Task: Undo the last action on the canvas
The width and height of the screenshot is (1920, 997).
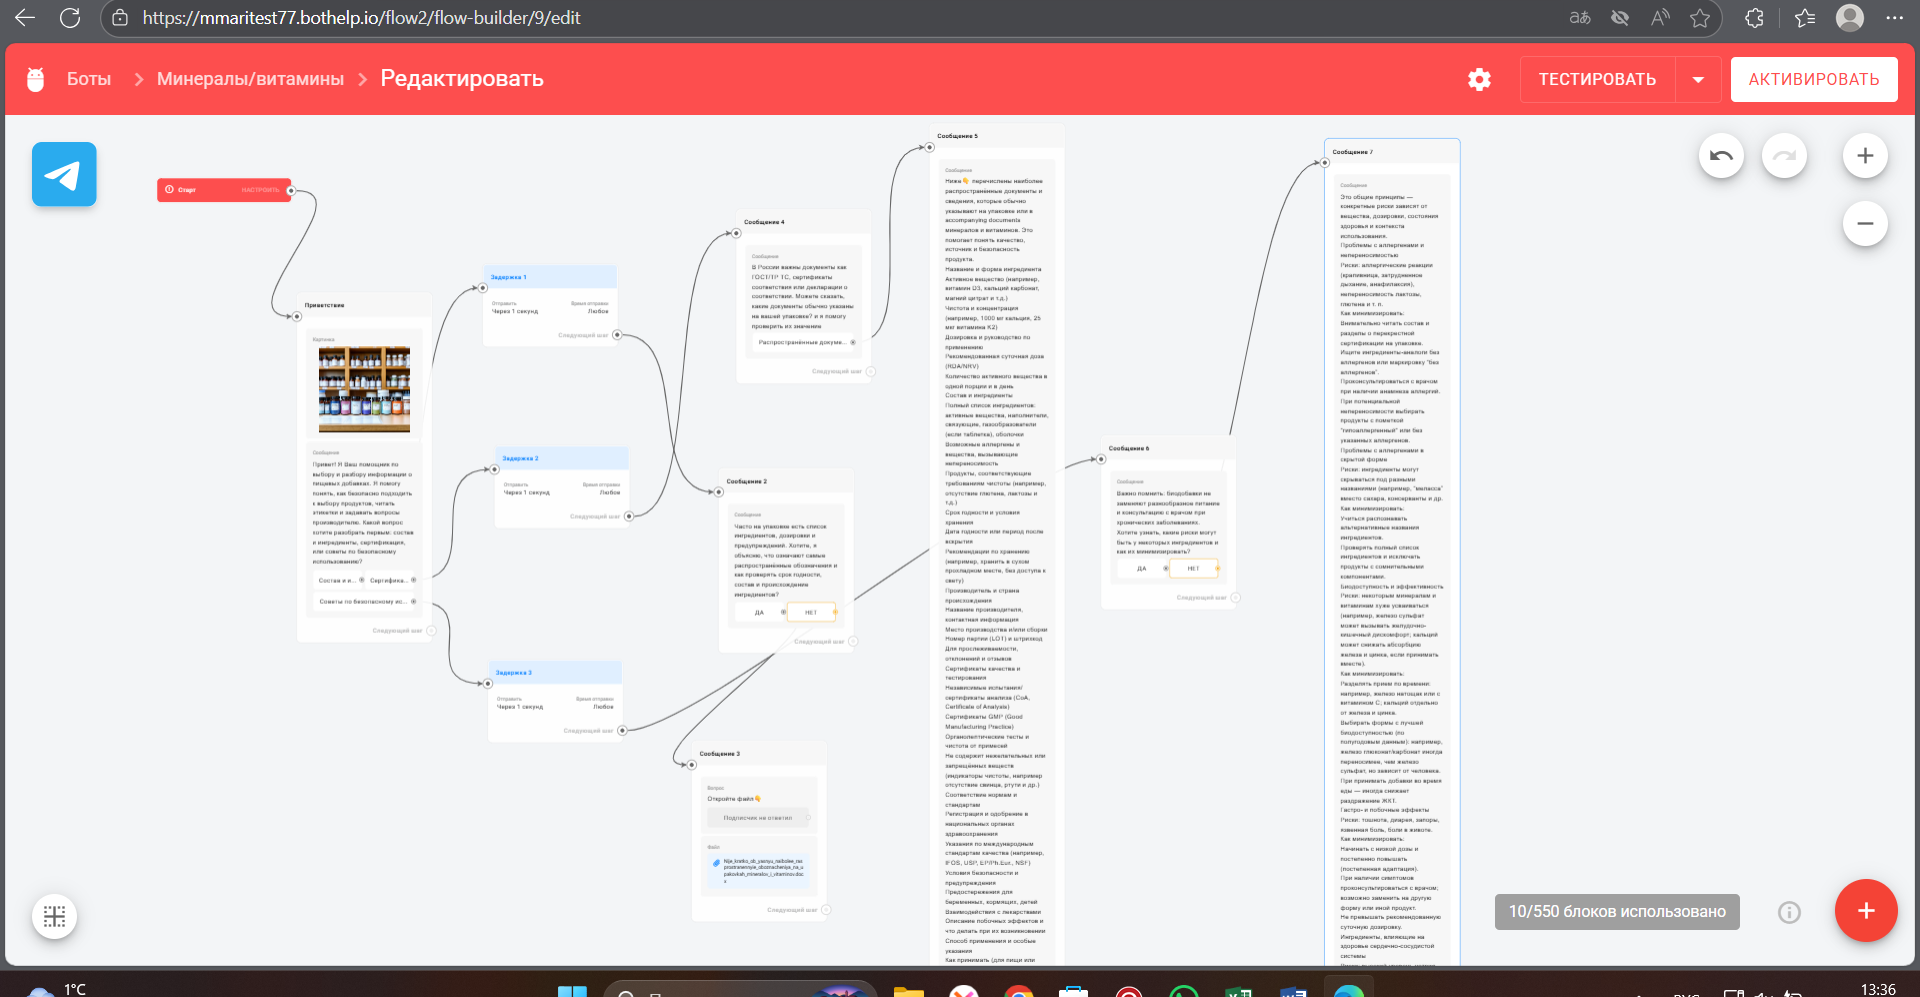Action: click(x=1722, y=156)
